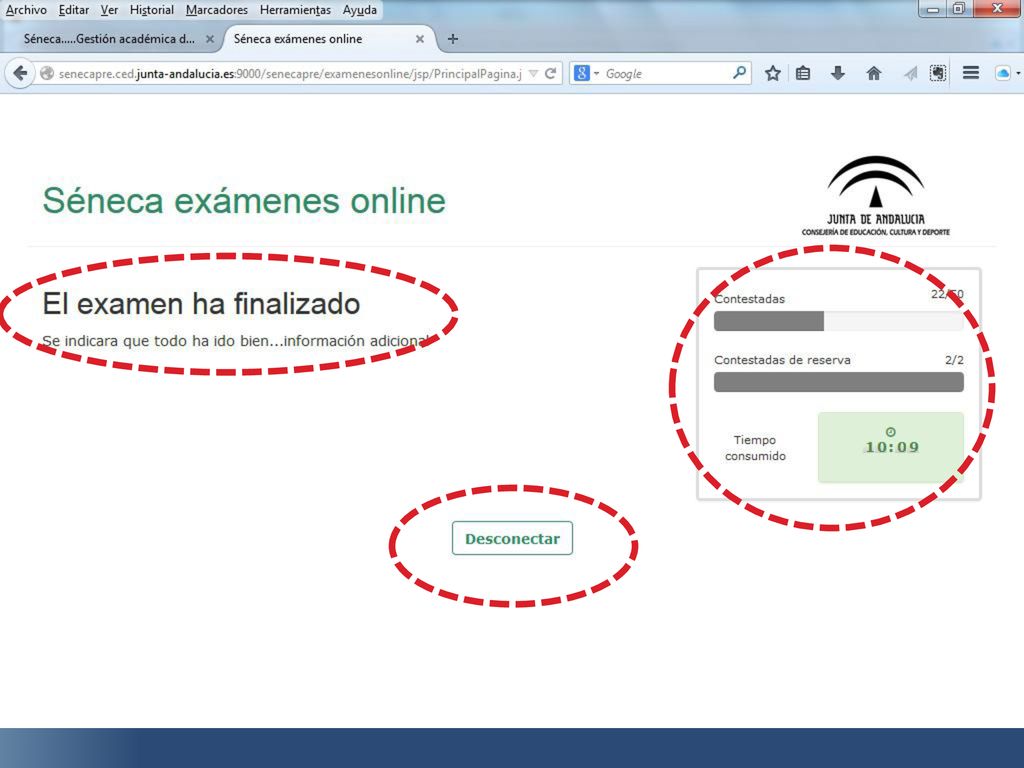The image size is (1024, 768).
Task: Open the Google search engine selector
Action: [586, 73]
